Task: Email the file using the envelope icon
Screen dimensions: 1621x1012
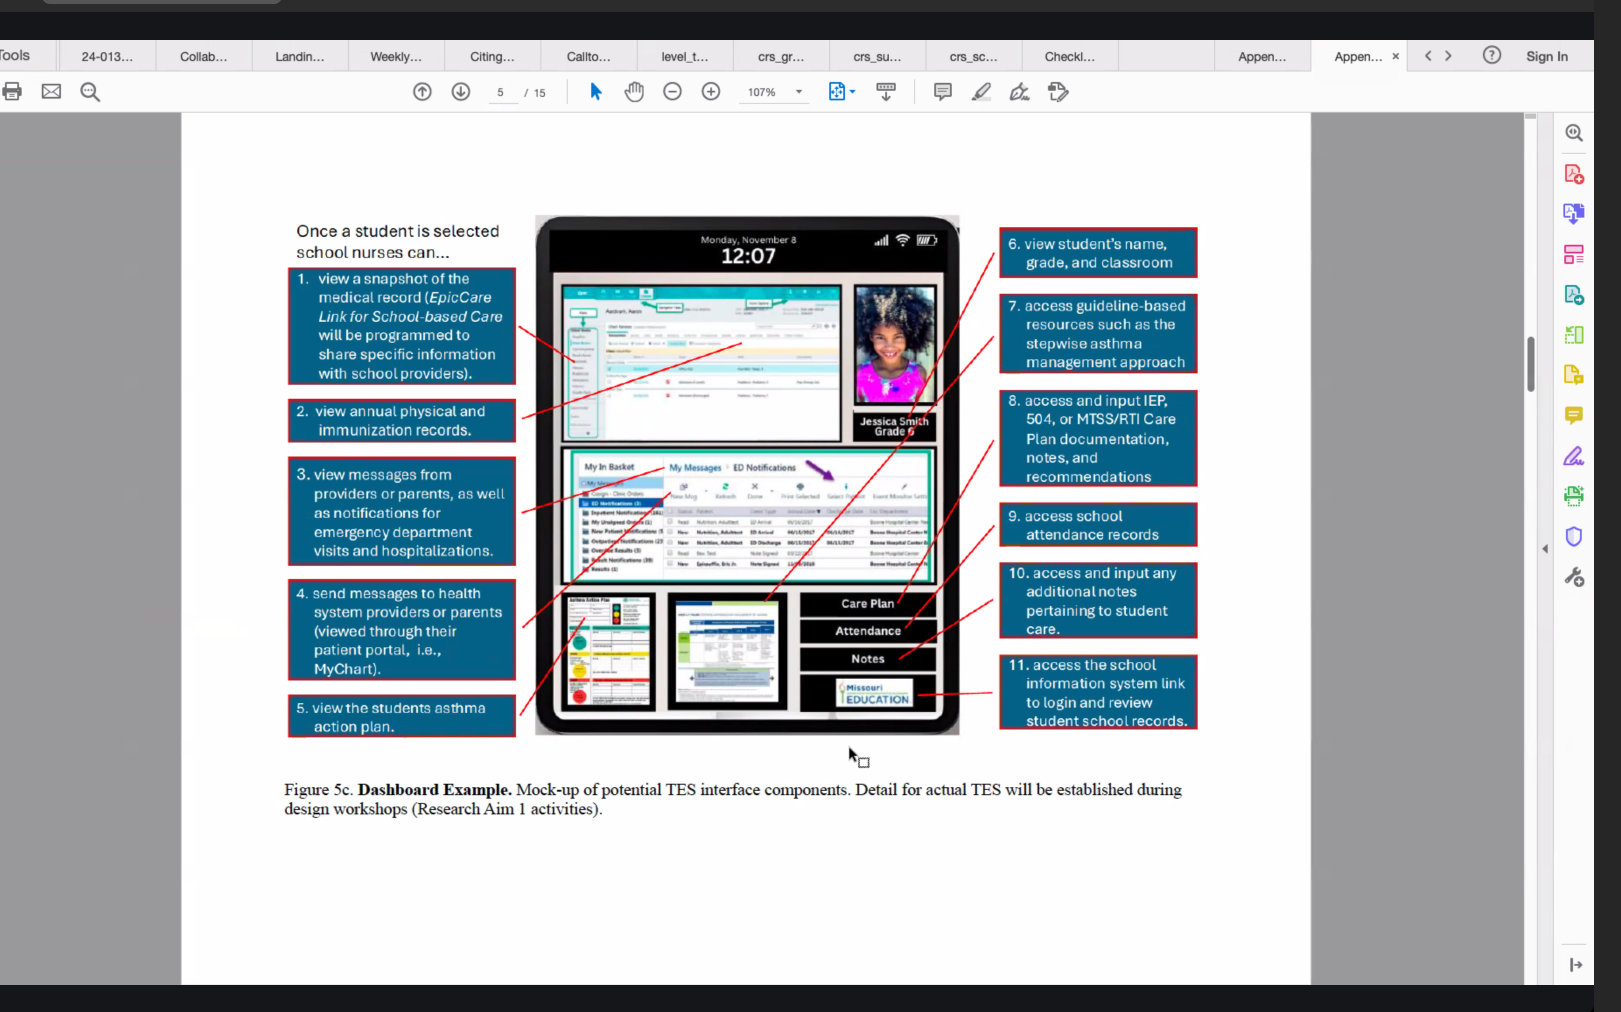Action: click(51, 92)
